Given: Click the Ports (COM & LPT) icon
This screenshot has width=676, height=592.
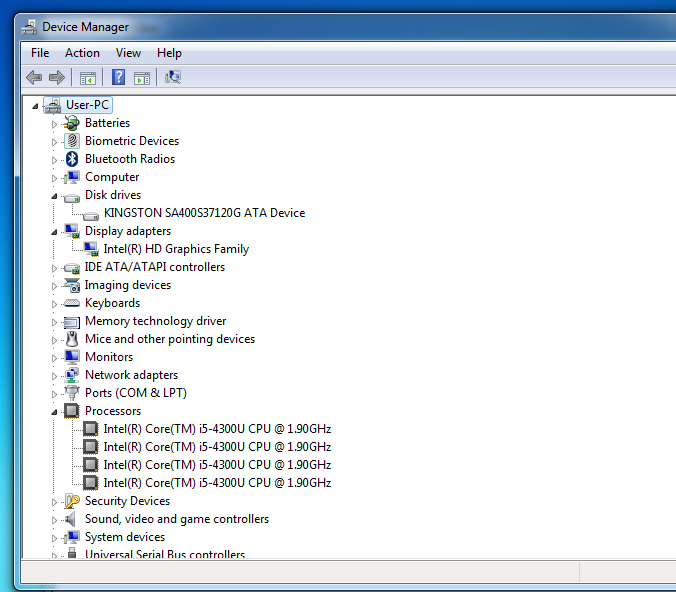Looking at the screenshot, I should click(72, 393).
